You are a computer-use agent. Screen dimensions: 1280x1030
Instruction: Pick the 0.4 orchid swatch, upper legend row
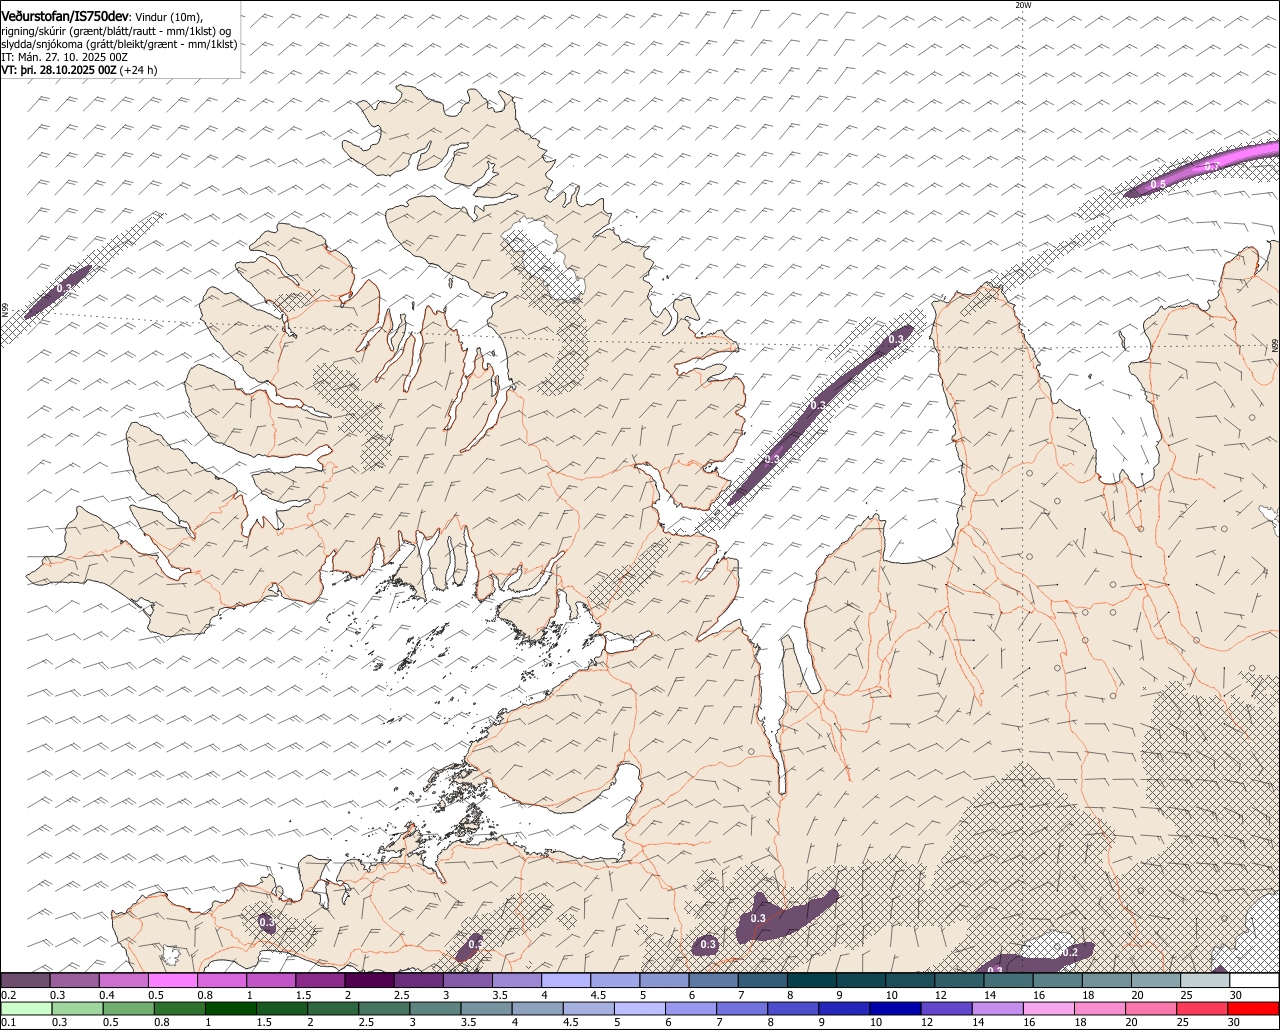[123, 980]
